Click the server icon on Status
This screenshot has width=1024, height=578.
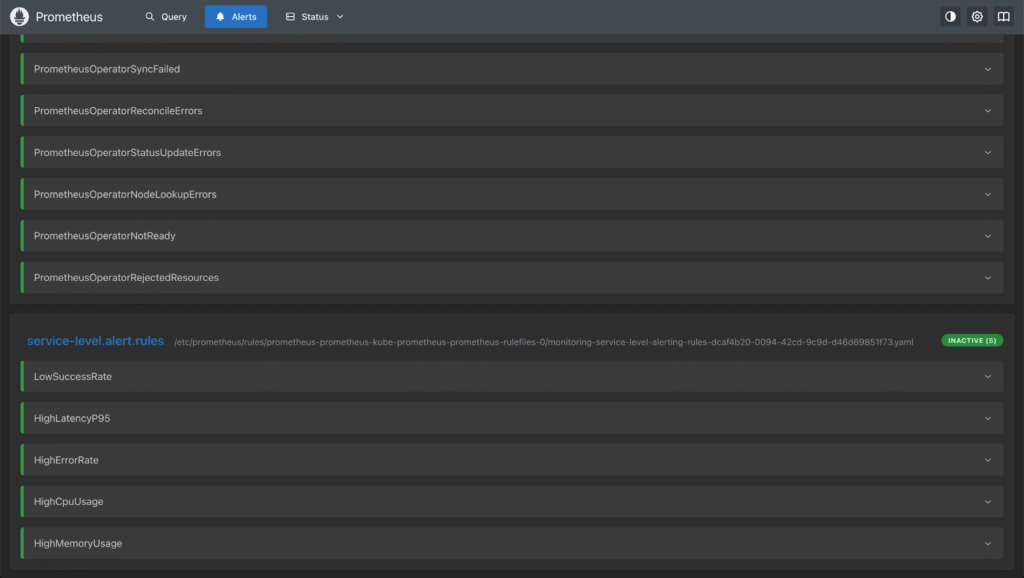[290, 17]
